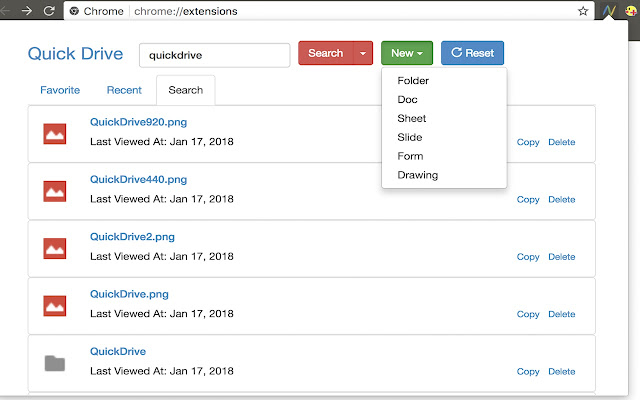
Task: Copy QuickDrive920.png
Action: 528,142
